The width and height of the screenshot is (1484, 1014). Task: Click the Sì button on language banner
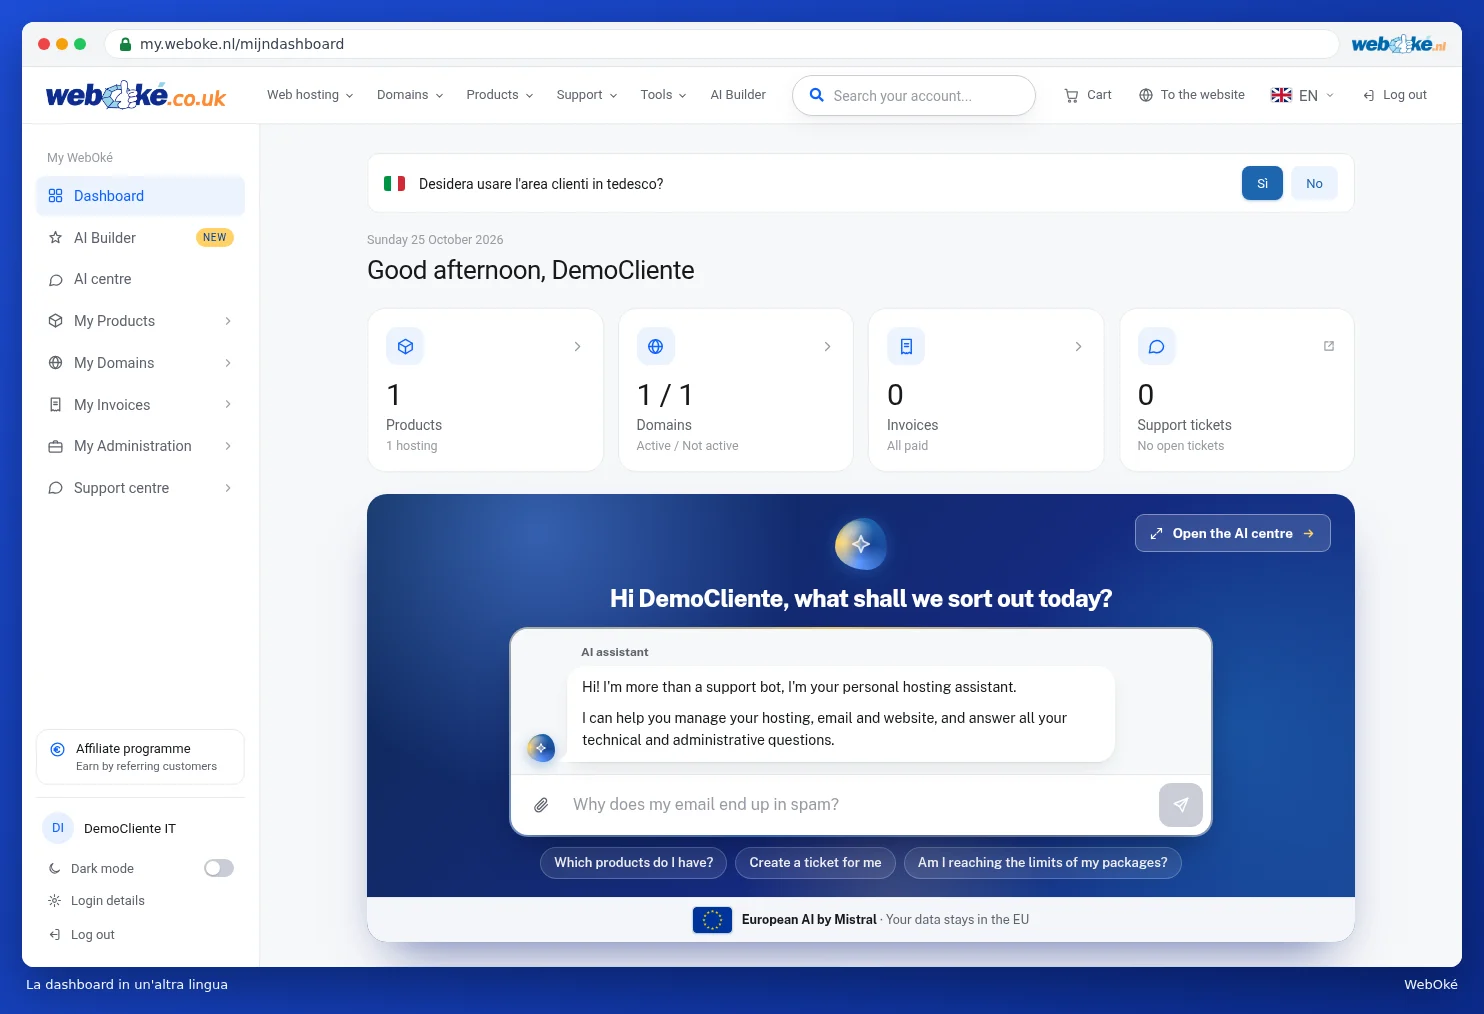[1262, 183]
